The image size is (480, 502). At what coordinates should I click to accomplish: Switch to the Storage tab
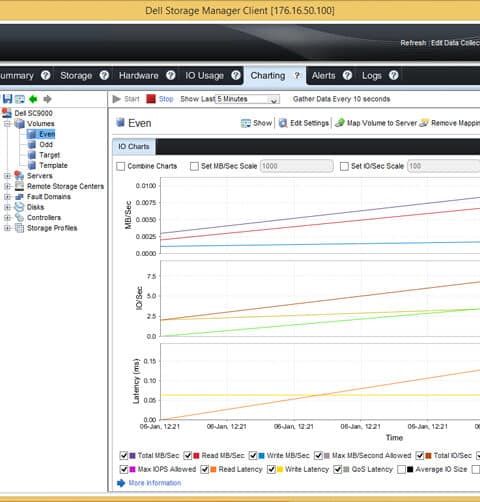coord(76,76)
